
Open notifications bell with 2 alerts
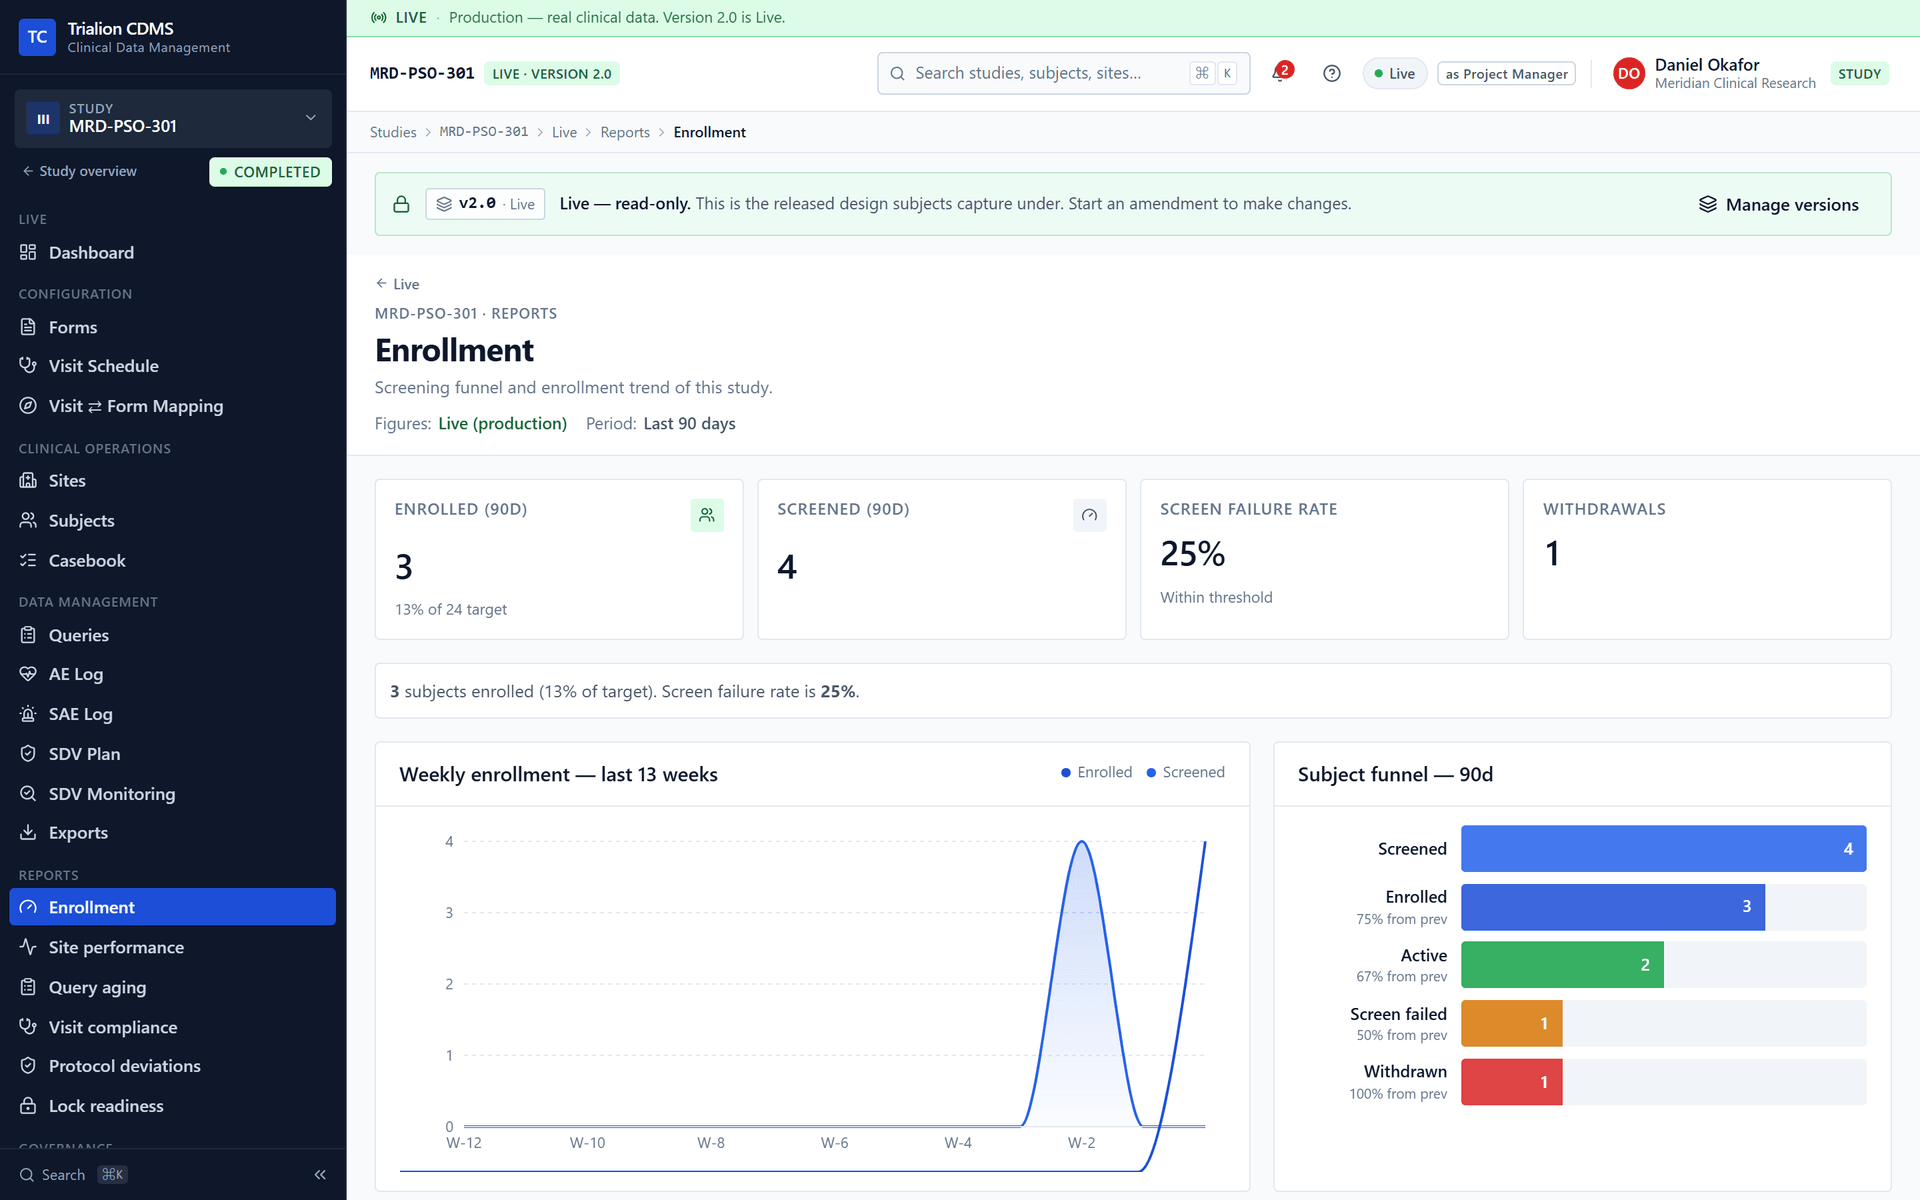(x=1281, y=73)
